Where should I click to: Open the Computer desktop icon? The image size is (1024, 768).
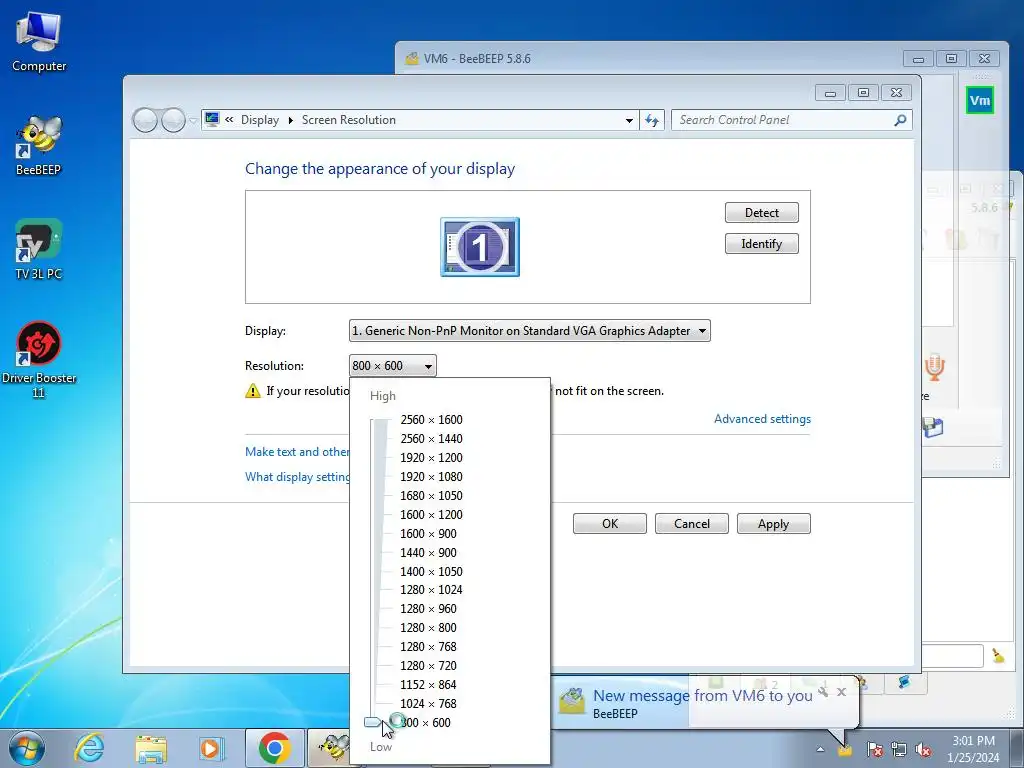coord(39,42)
